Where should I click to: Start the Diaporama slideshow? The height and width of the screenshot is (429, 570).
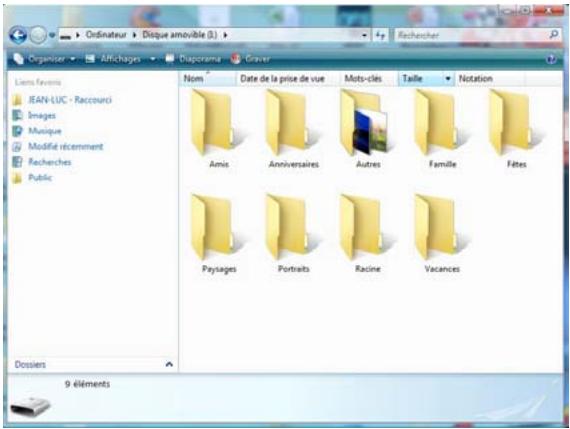coord(193,59)
